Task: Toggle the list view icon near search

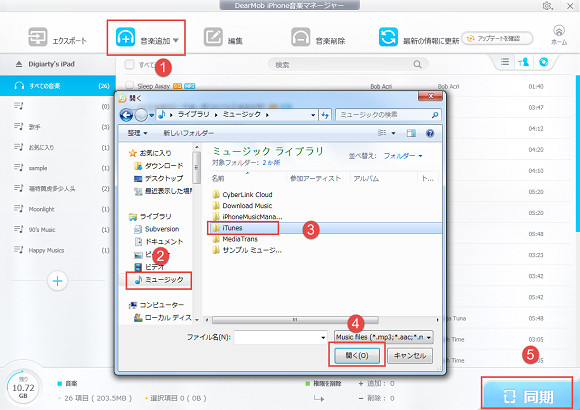Action: 505,62
